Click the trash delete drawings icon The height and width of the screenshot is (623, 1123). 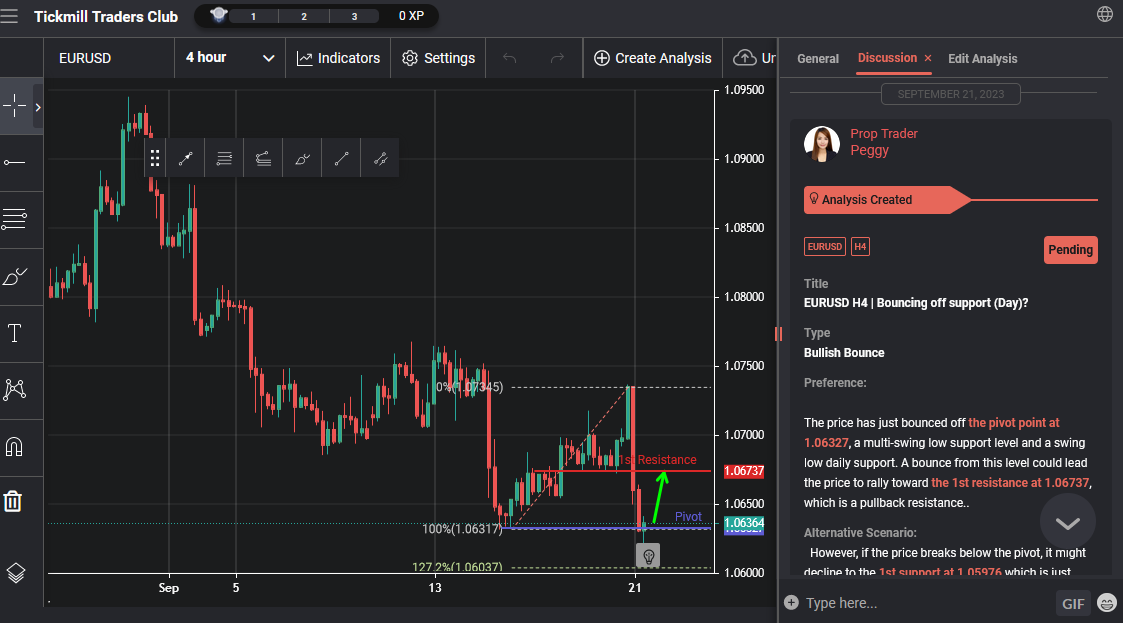[13, 501]
